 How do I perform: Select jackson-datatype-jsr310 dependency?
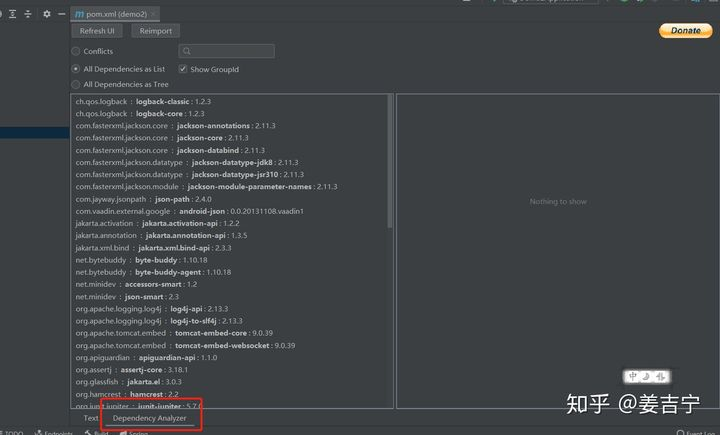click(x=190, y=175)
